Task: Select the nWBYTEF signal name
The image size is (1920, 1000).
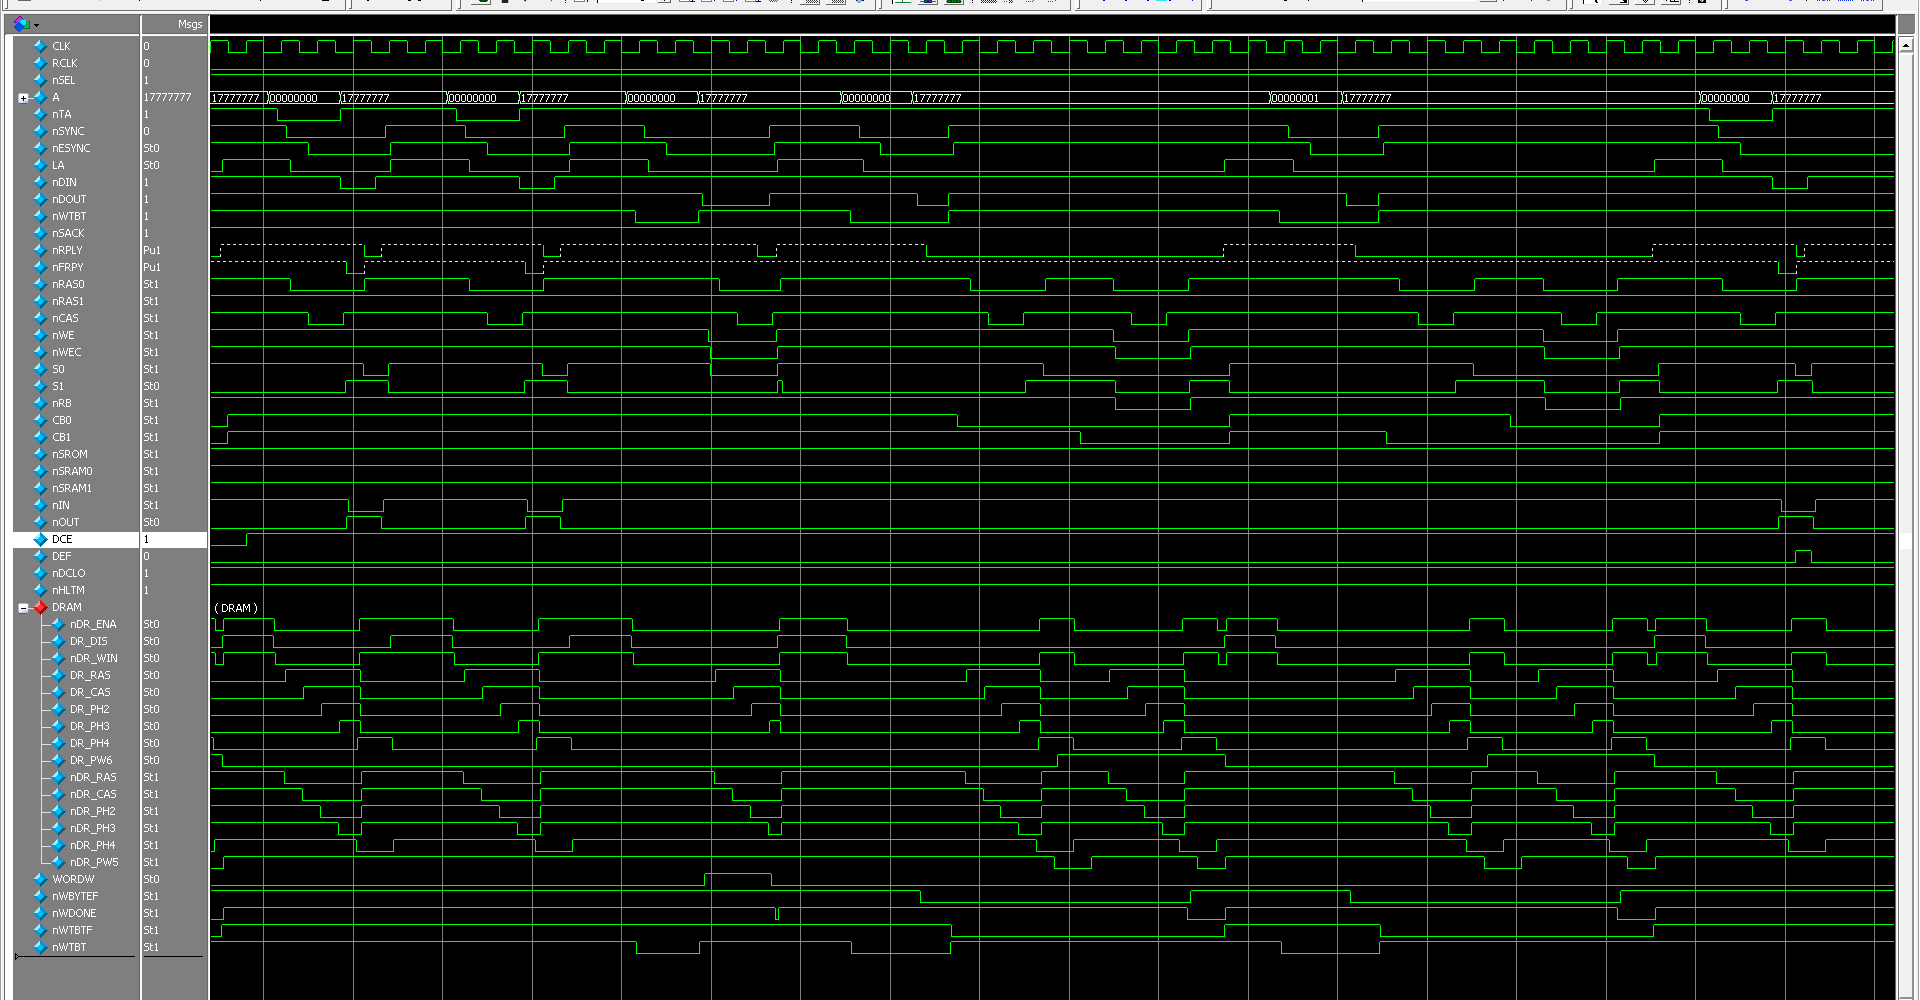Action: pyautogui.click(x=75, y=896)
